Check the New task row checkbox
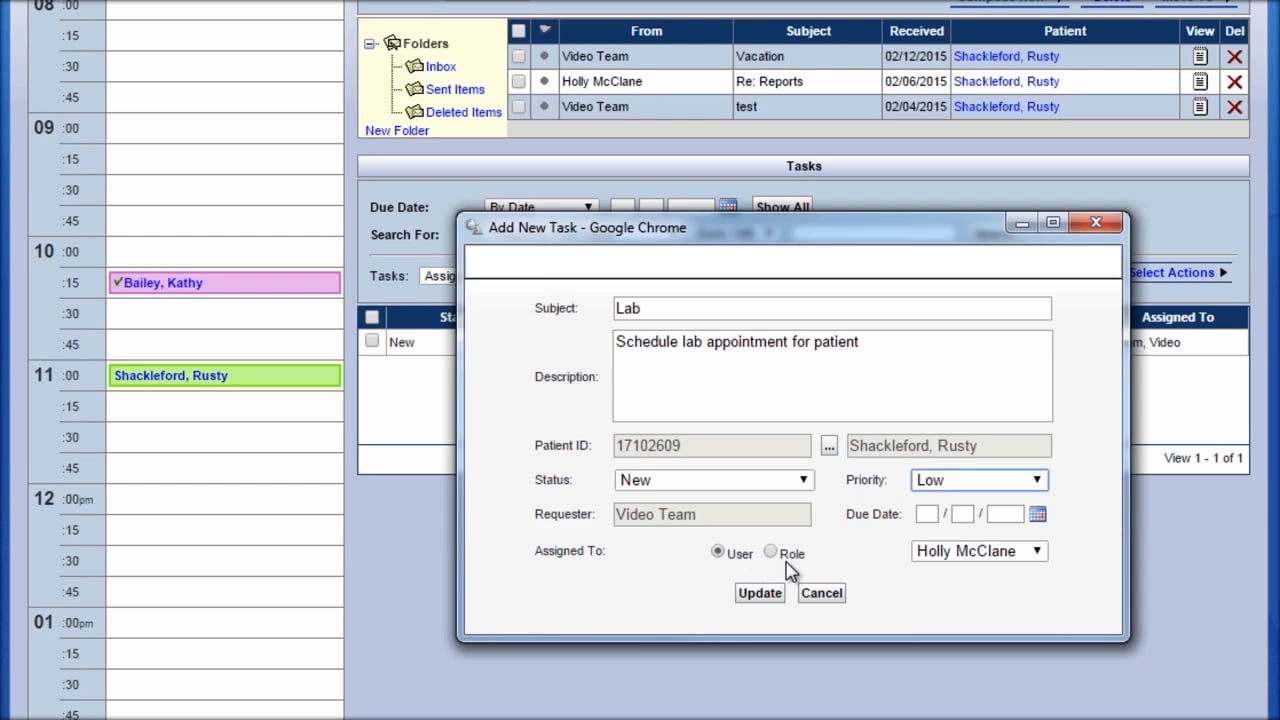 pyautogui.click(x=372, y=341)
